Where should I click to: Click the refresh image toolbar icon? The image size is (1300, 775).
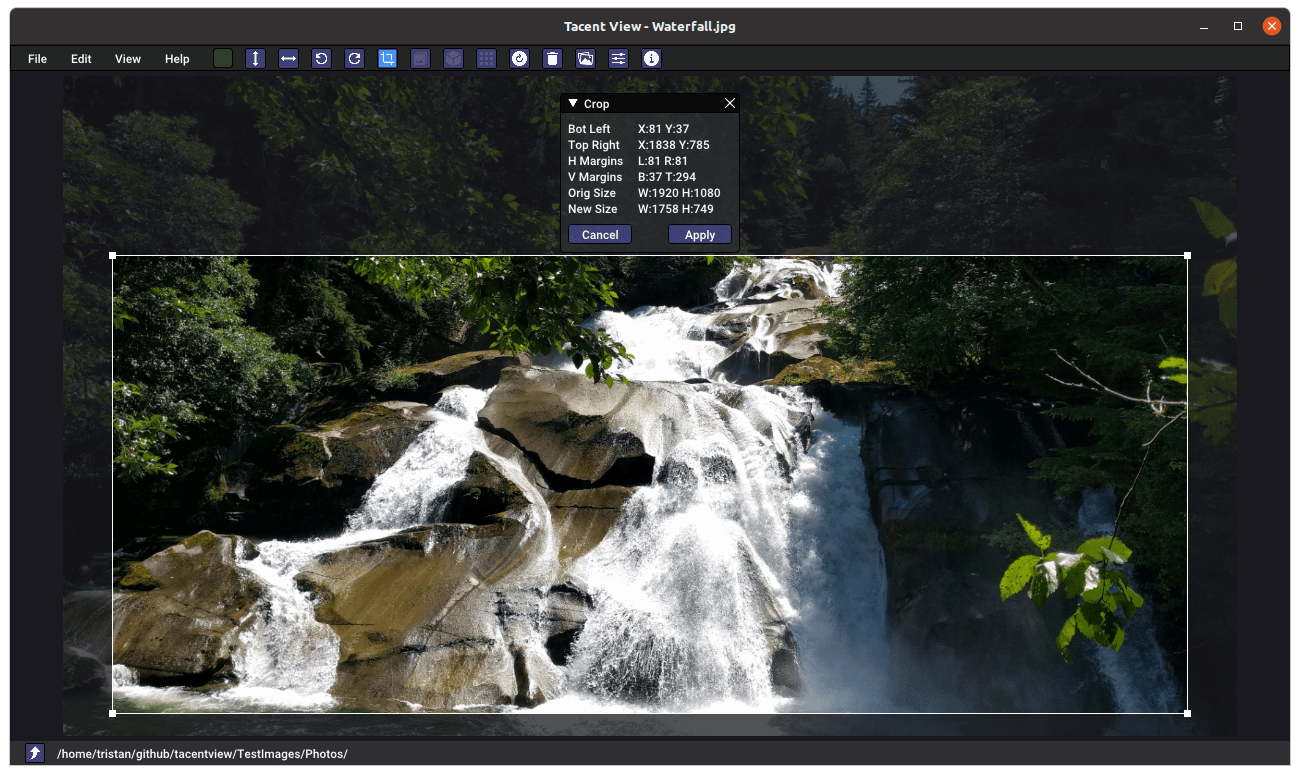(x=519, y=59)
